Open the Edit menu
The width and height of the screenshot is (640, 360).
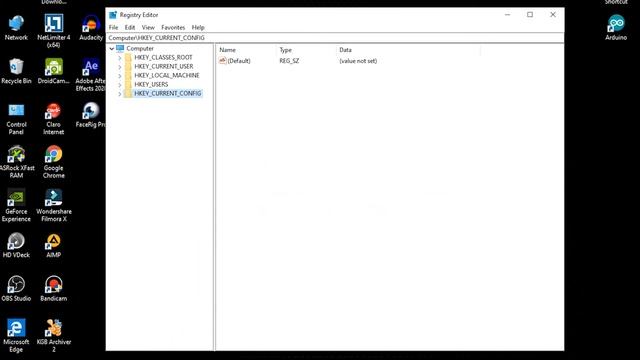tap(130, 27)
